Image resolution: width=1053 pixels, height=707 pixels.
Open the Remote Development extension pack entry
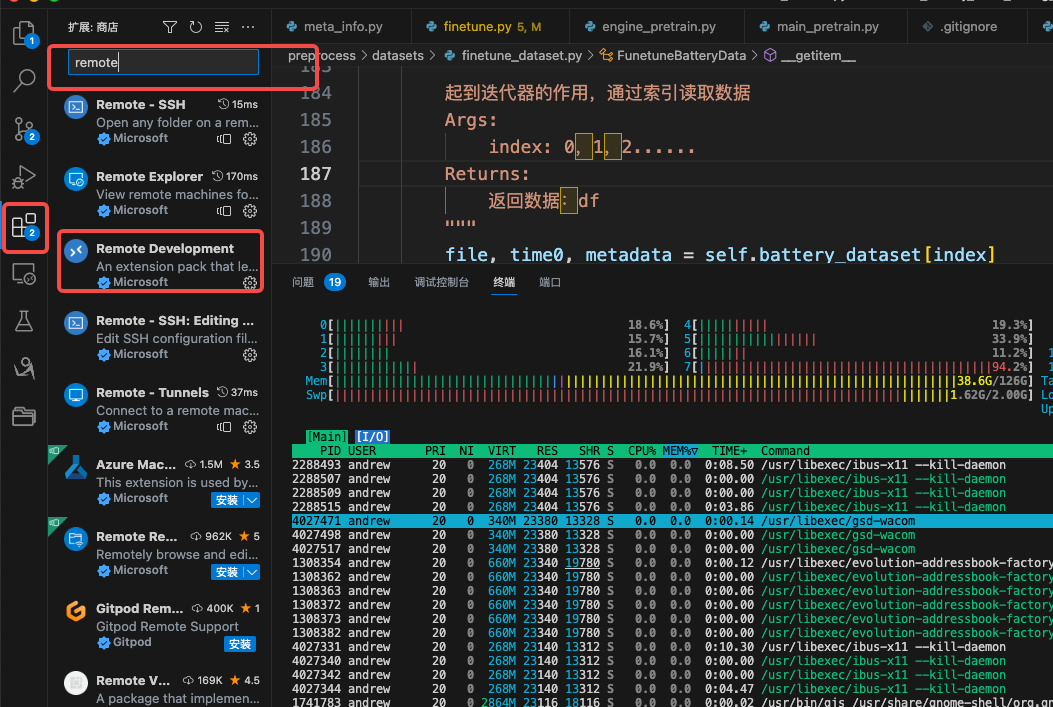(161, 265)
